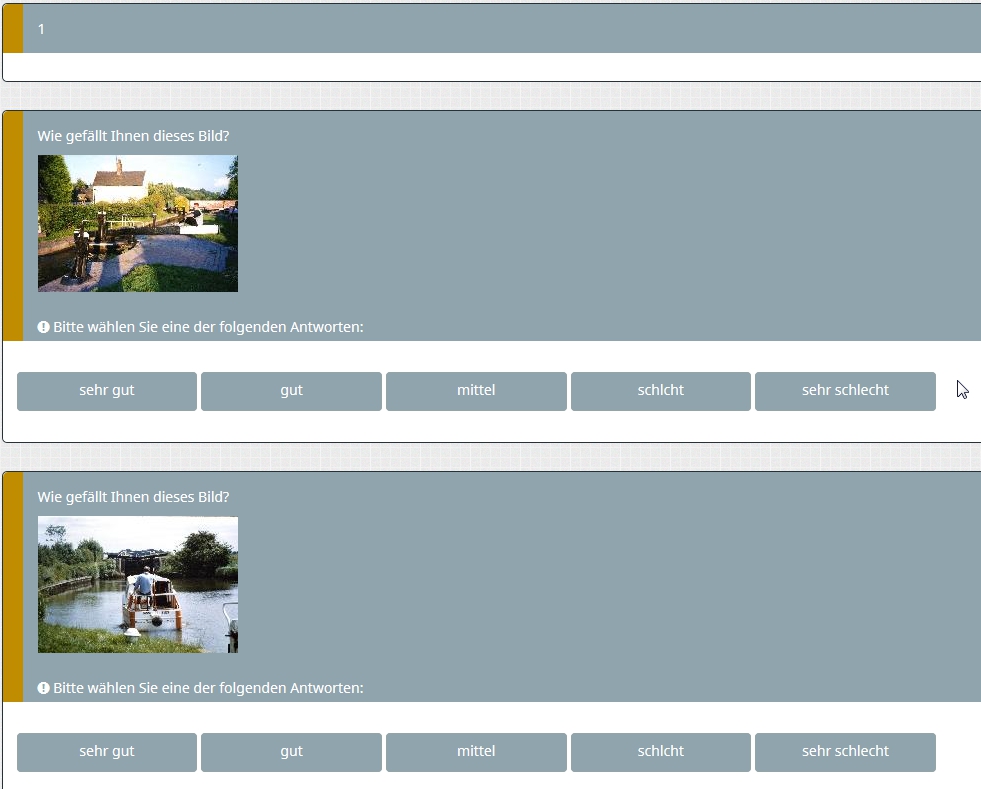Viewport: 981px width, 789px height.
Task: Rate the boat picture 'sehr gut'
Action: tap(107, 752)
